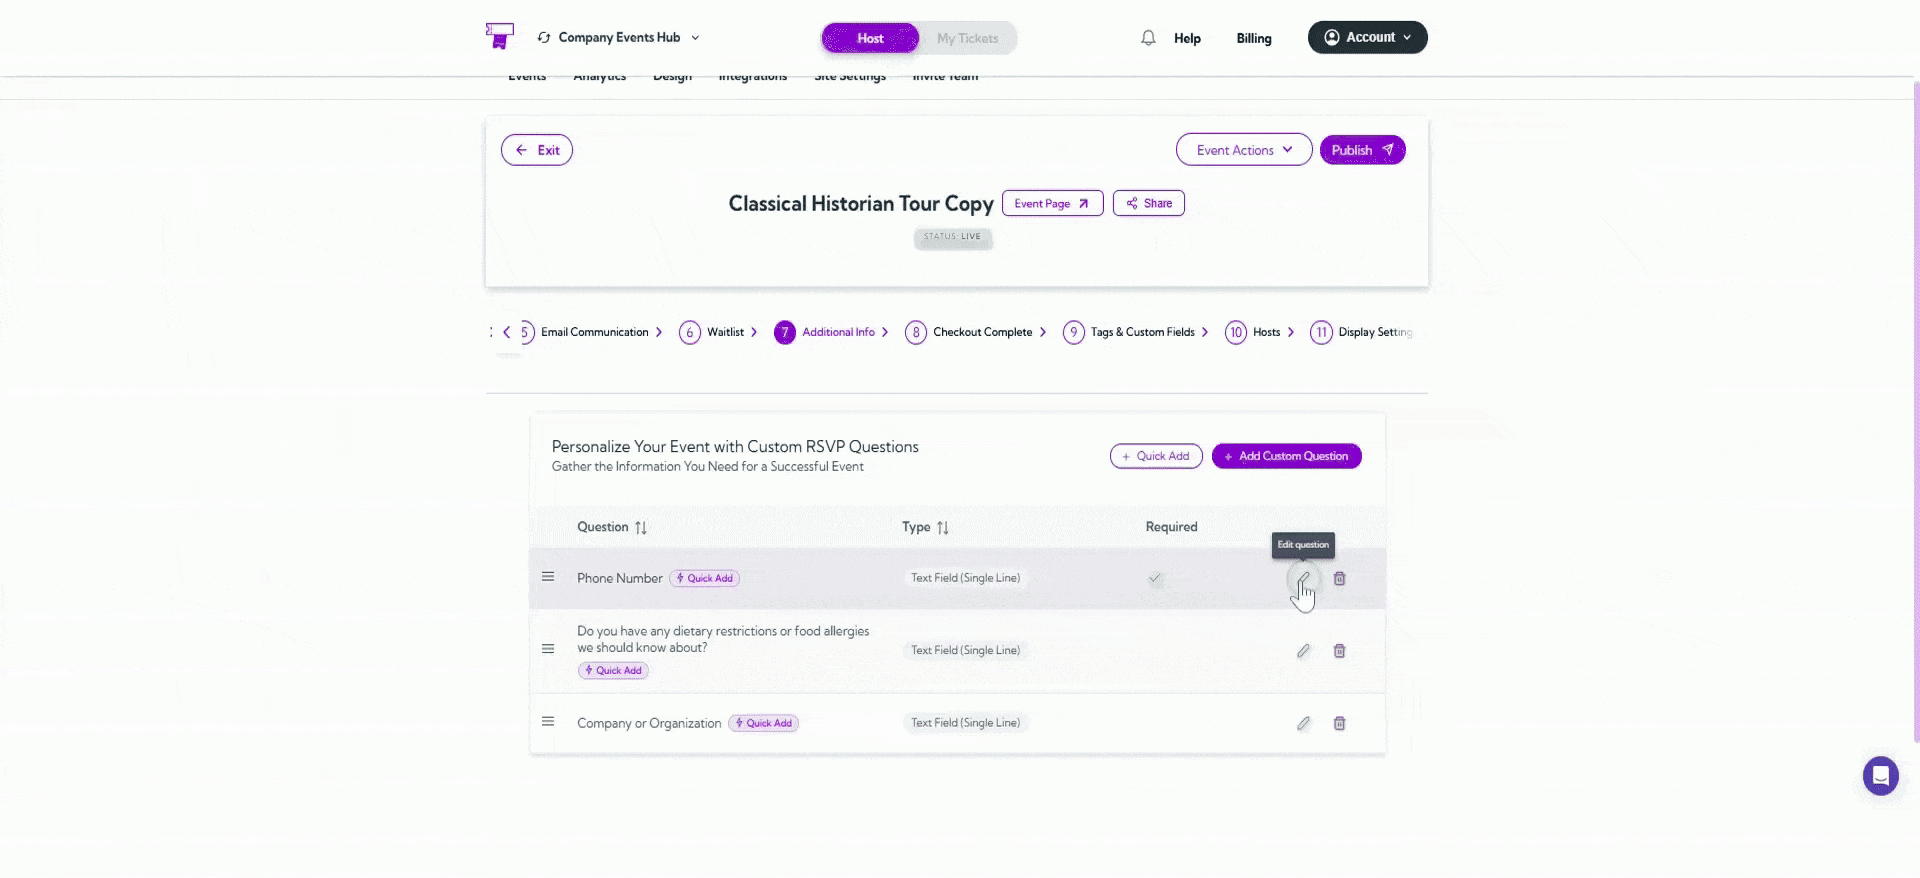Click the step 10 circle icon
The width and height of the screenshot is (1920, 878).
(x=1236, y=332)
